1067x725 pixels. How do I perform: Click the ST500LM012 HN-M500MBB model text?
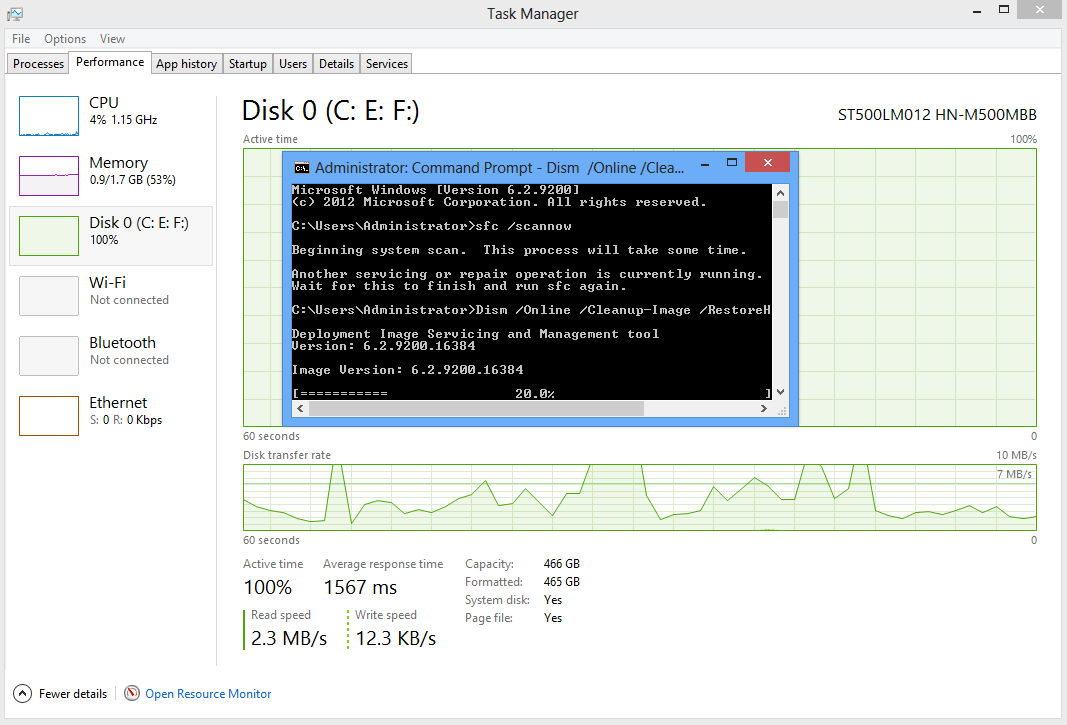[937, 114]
